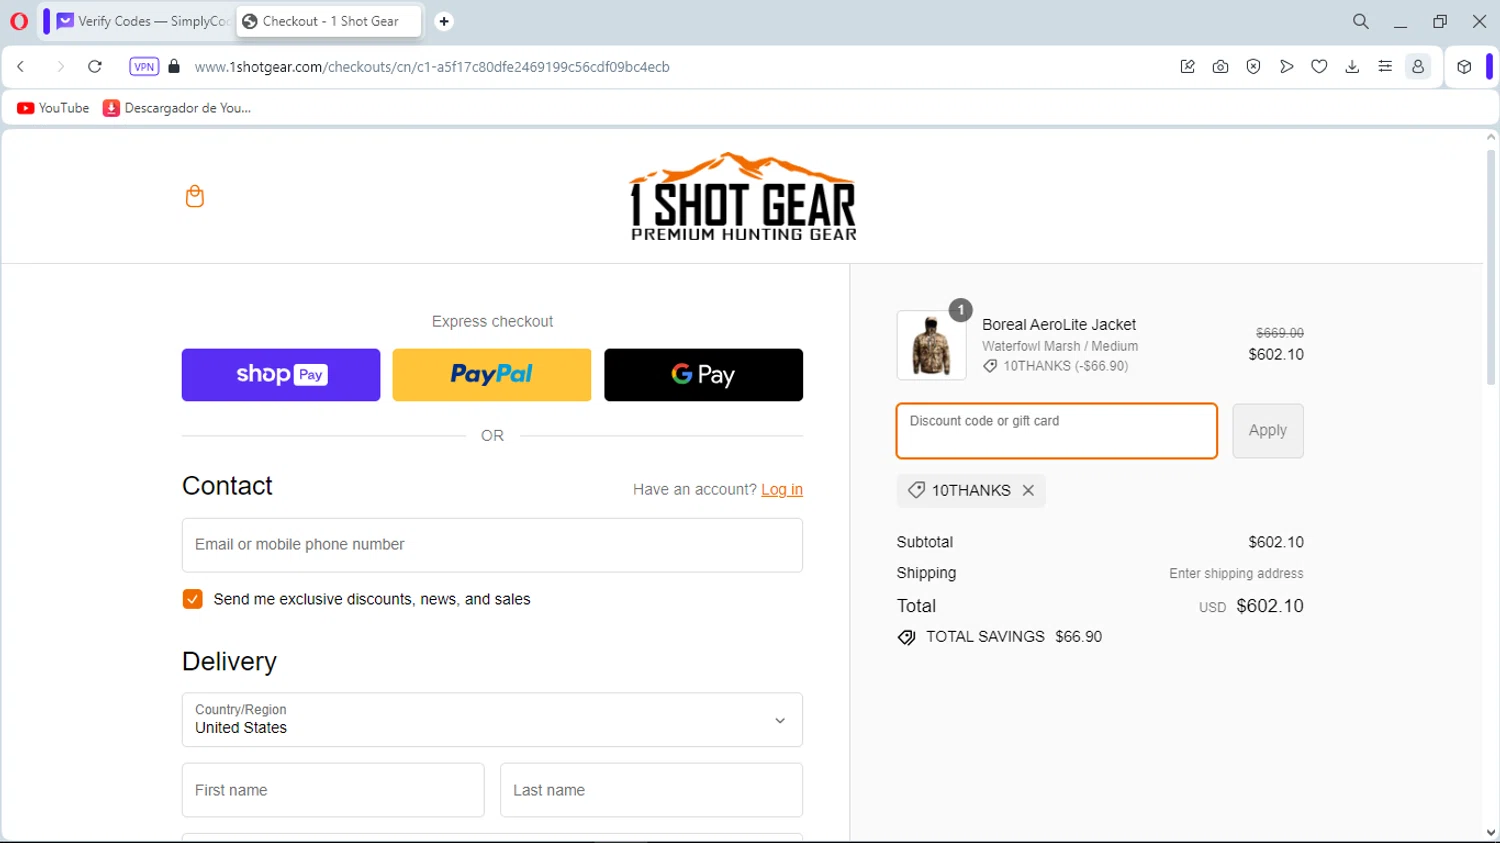The image size is (1500, 843).
Task: Open the shopping cart bag icon
Action: (195, 196)
